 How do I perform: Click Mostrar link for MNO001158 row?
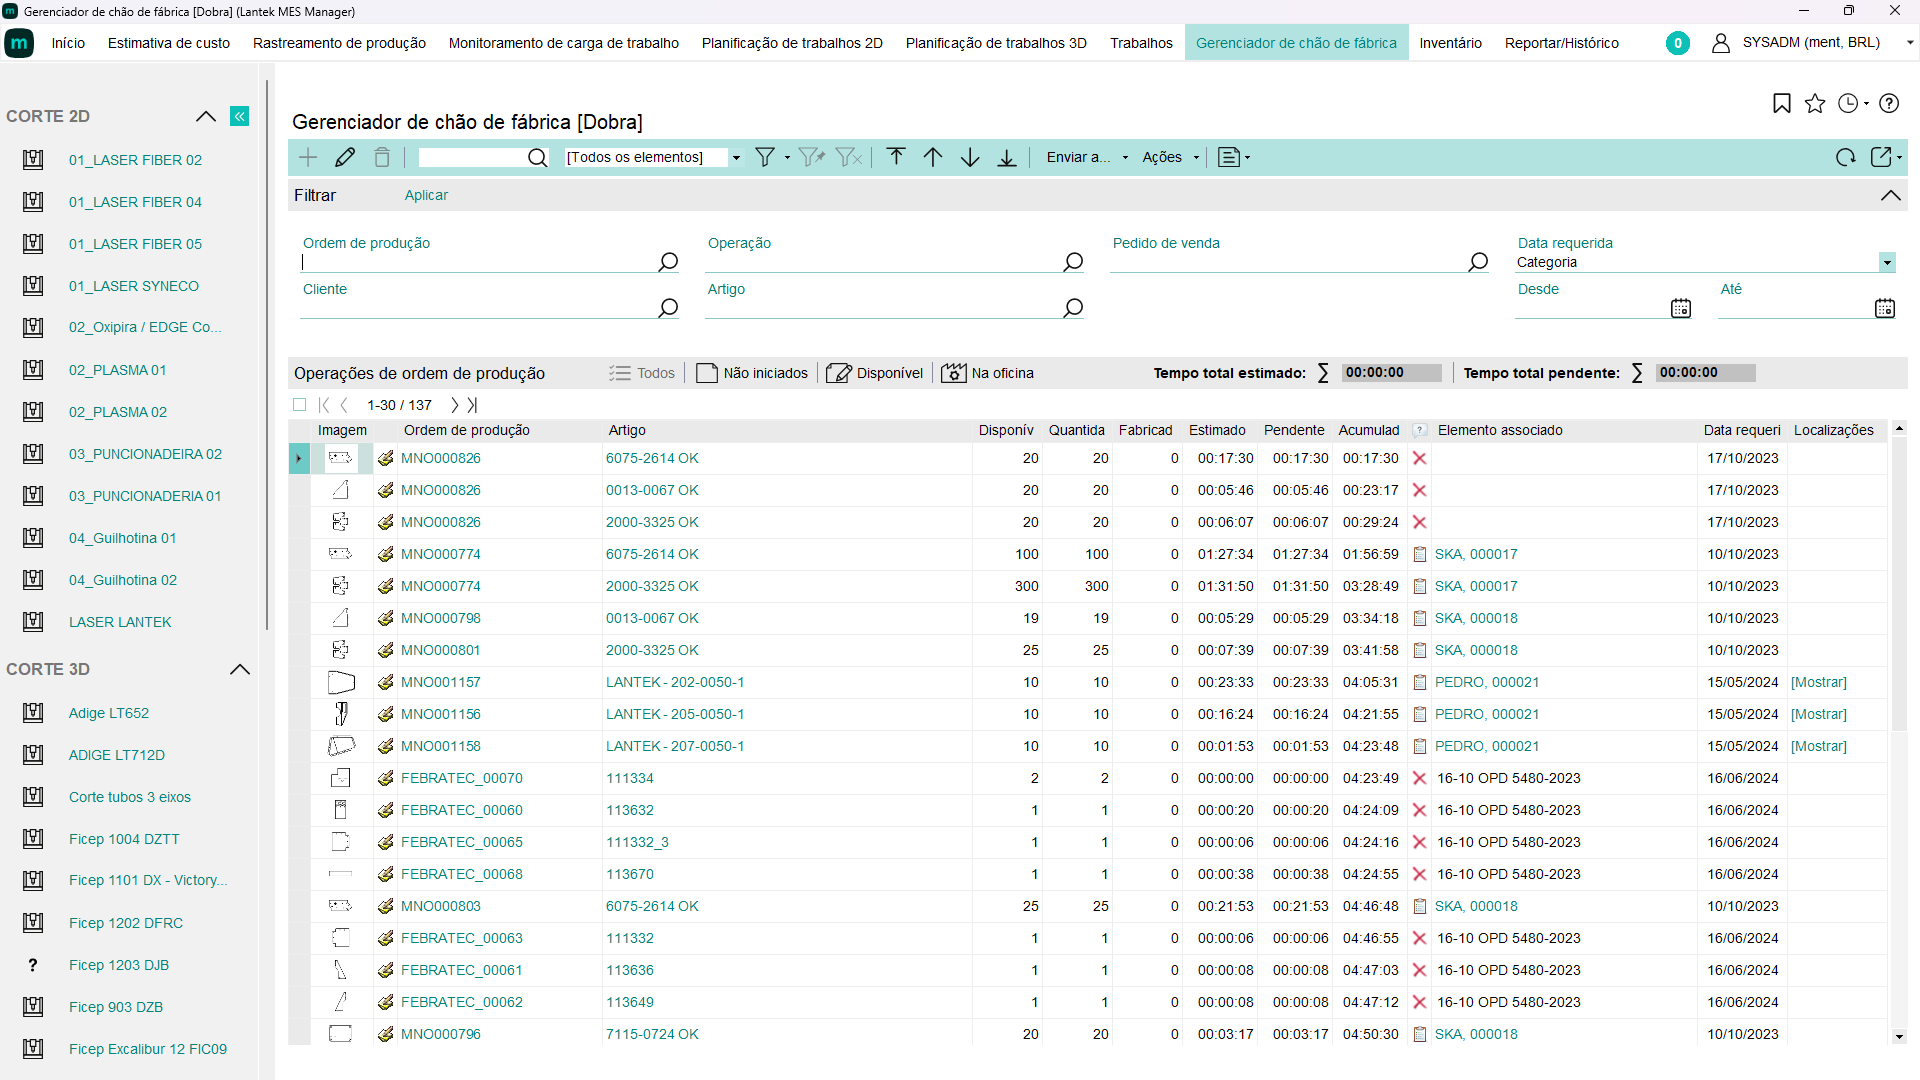point(1819,746)
